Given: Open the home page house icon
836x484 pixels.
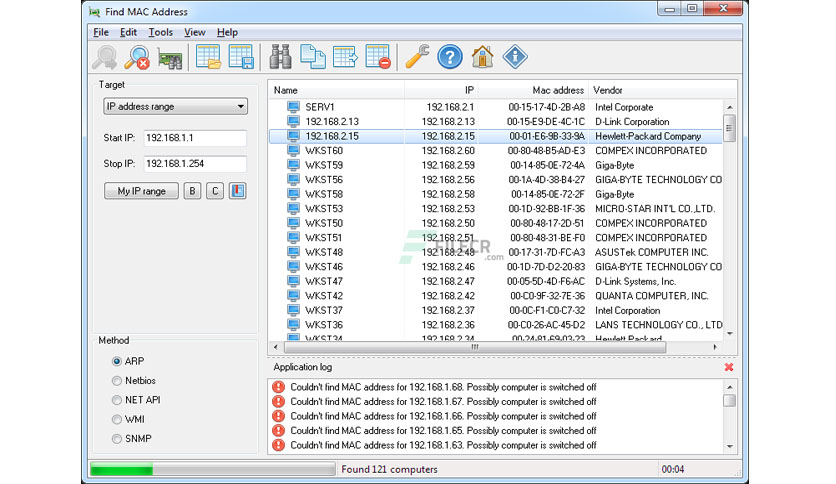Looking at the screenshot, I should click(x=483, y=57).
